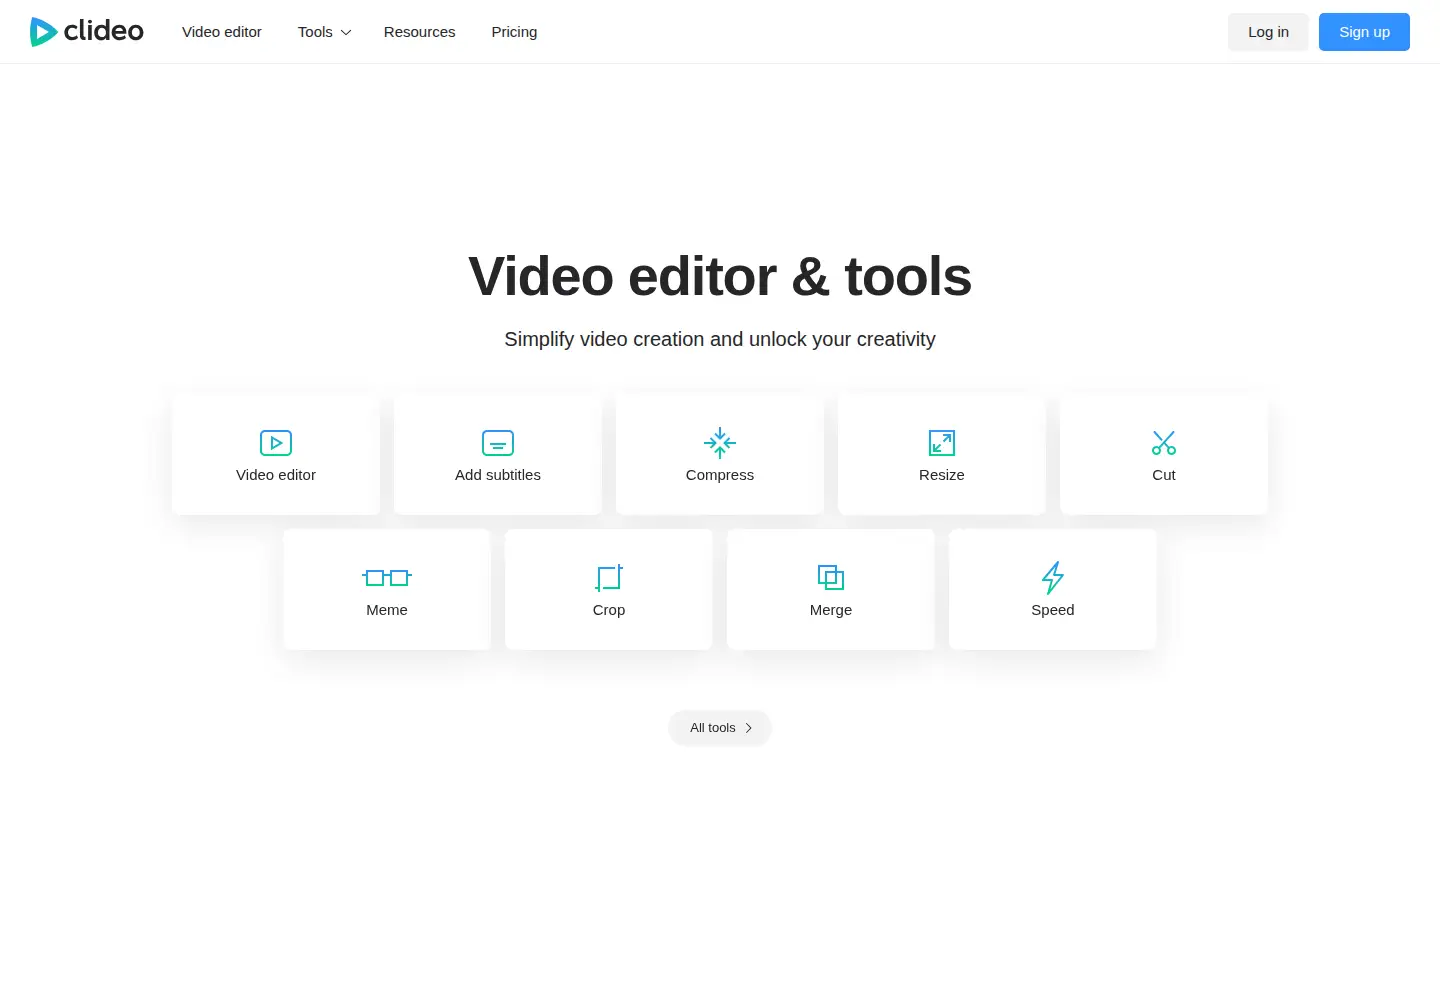Viewport: 1440px width, 1000px height.
Task: Click the heading 'Video editor & tools'
Action: point(720,277)
